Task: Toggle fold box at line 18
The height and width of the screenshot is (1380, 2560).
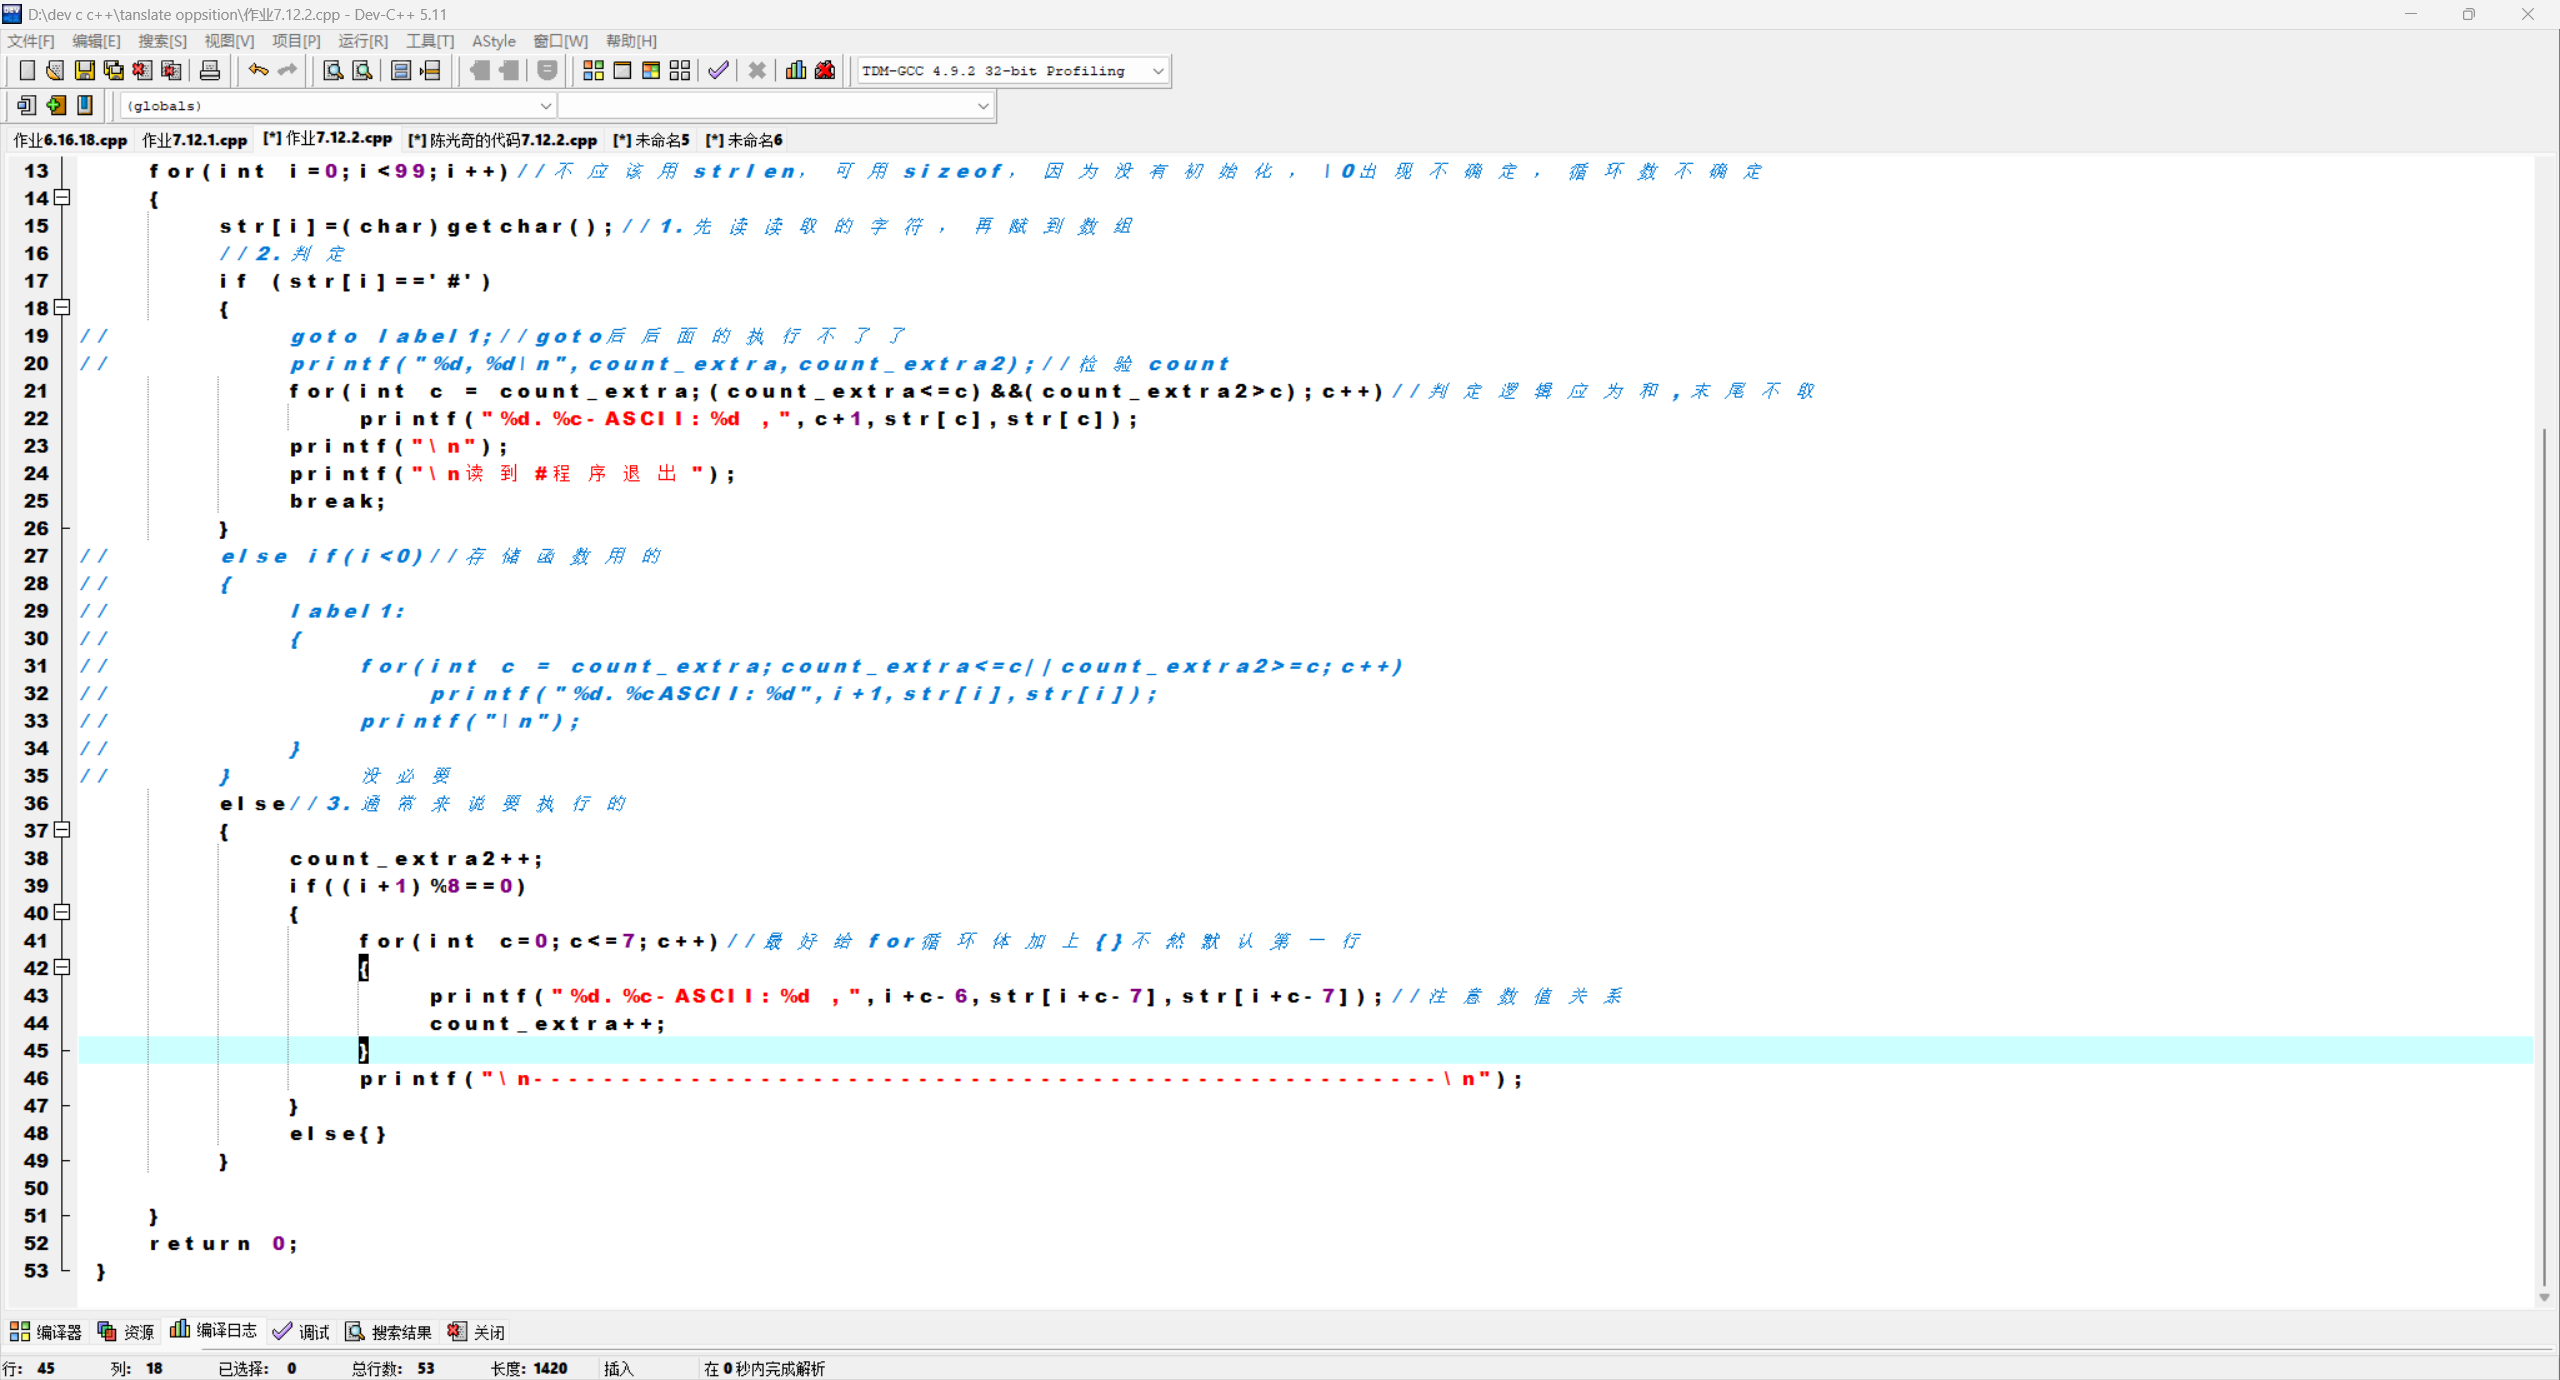Action: 62,308
